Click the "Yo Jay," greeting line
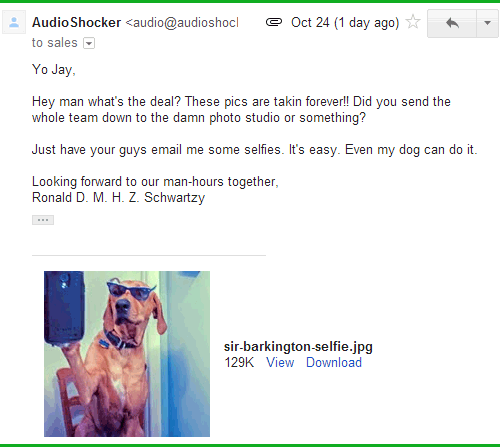 click(x=54, y=70)
